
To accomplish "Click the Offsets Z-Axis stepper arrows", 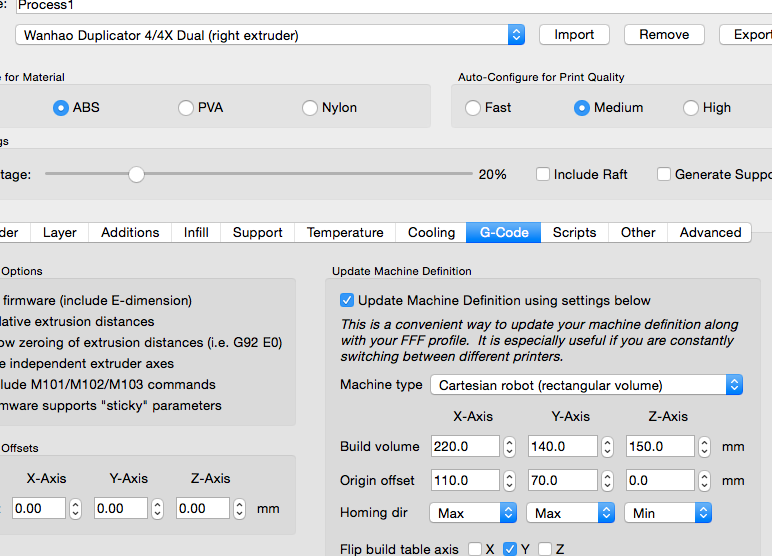I will pos(239,509).
